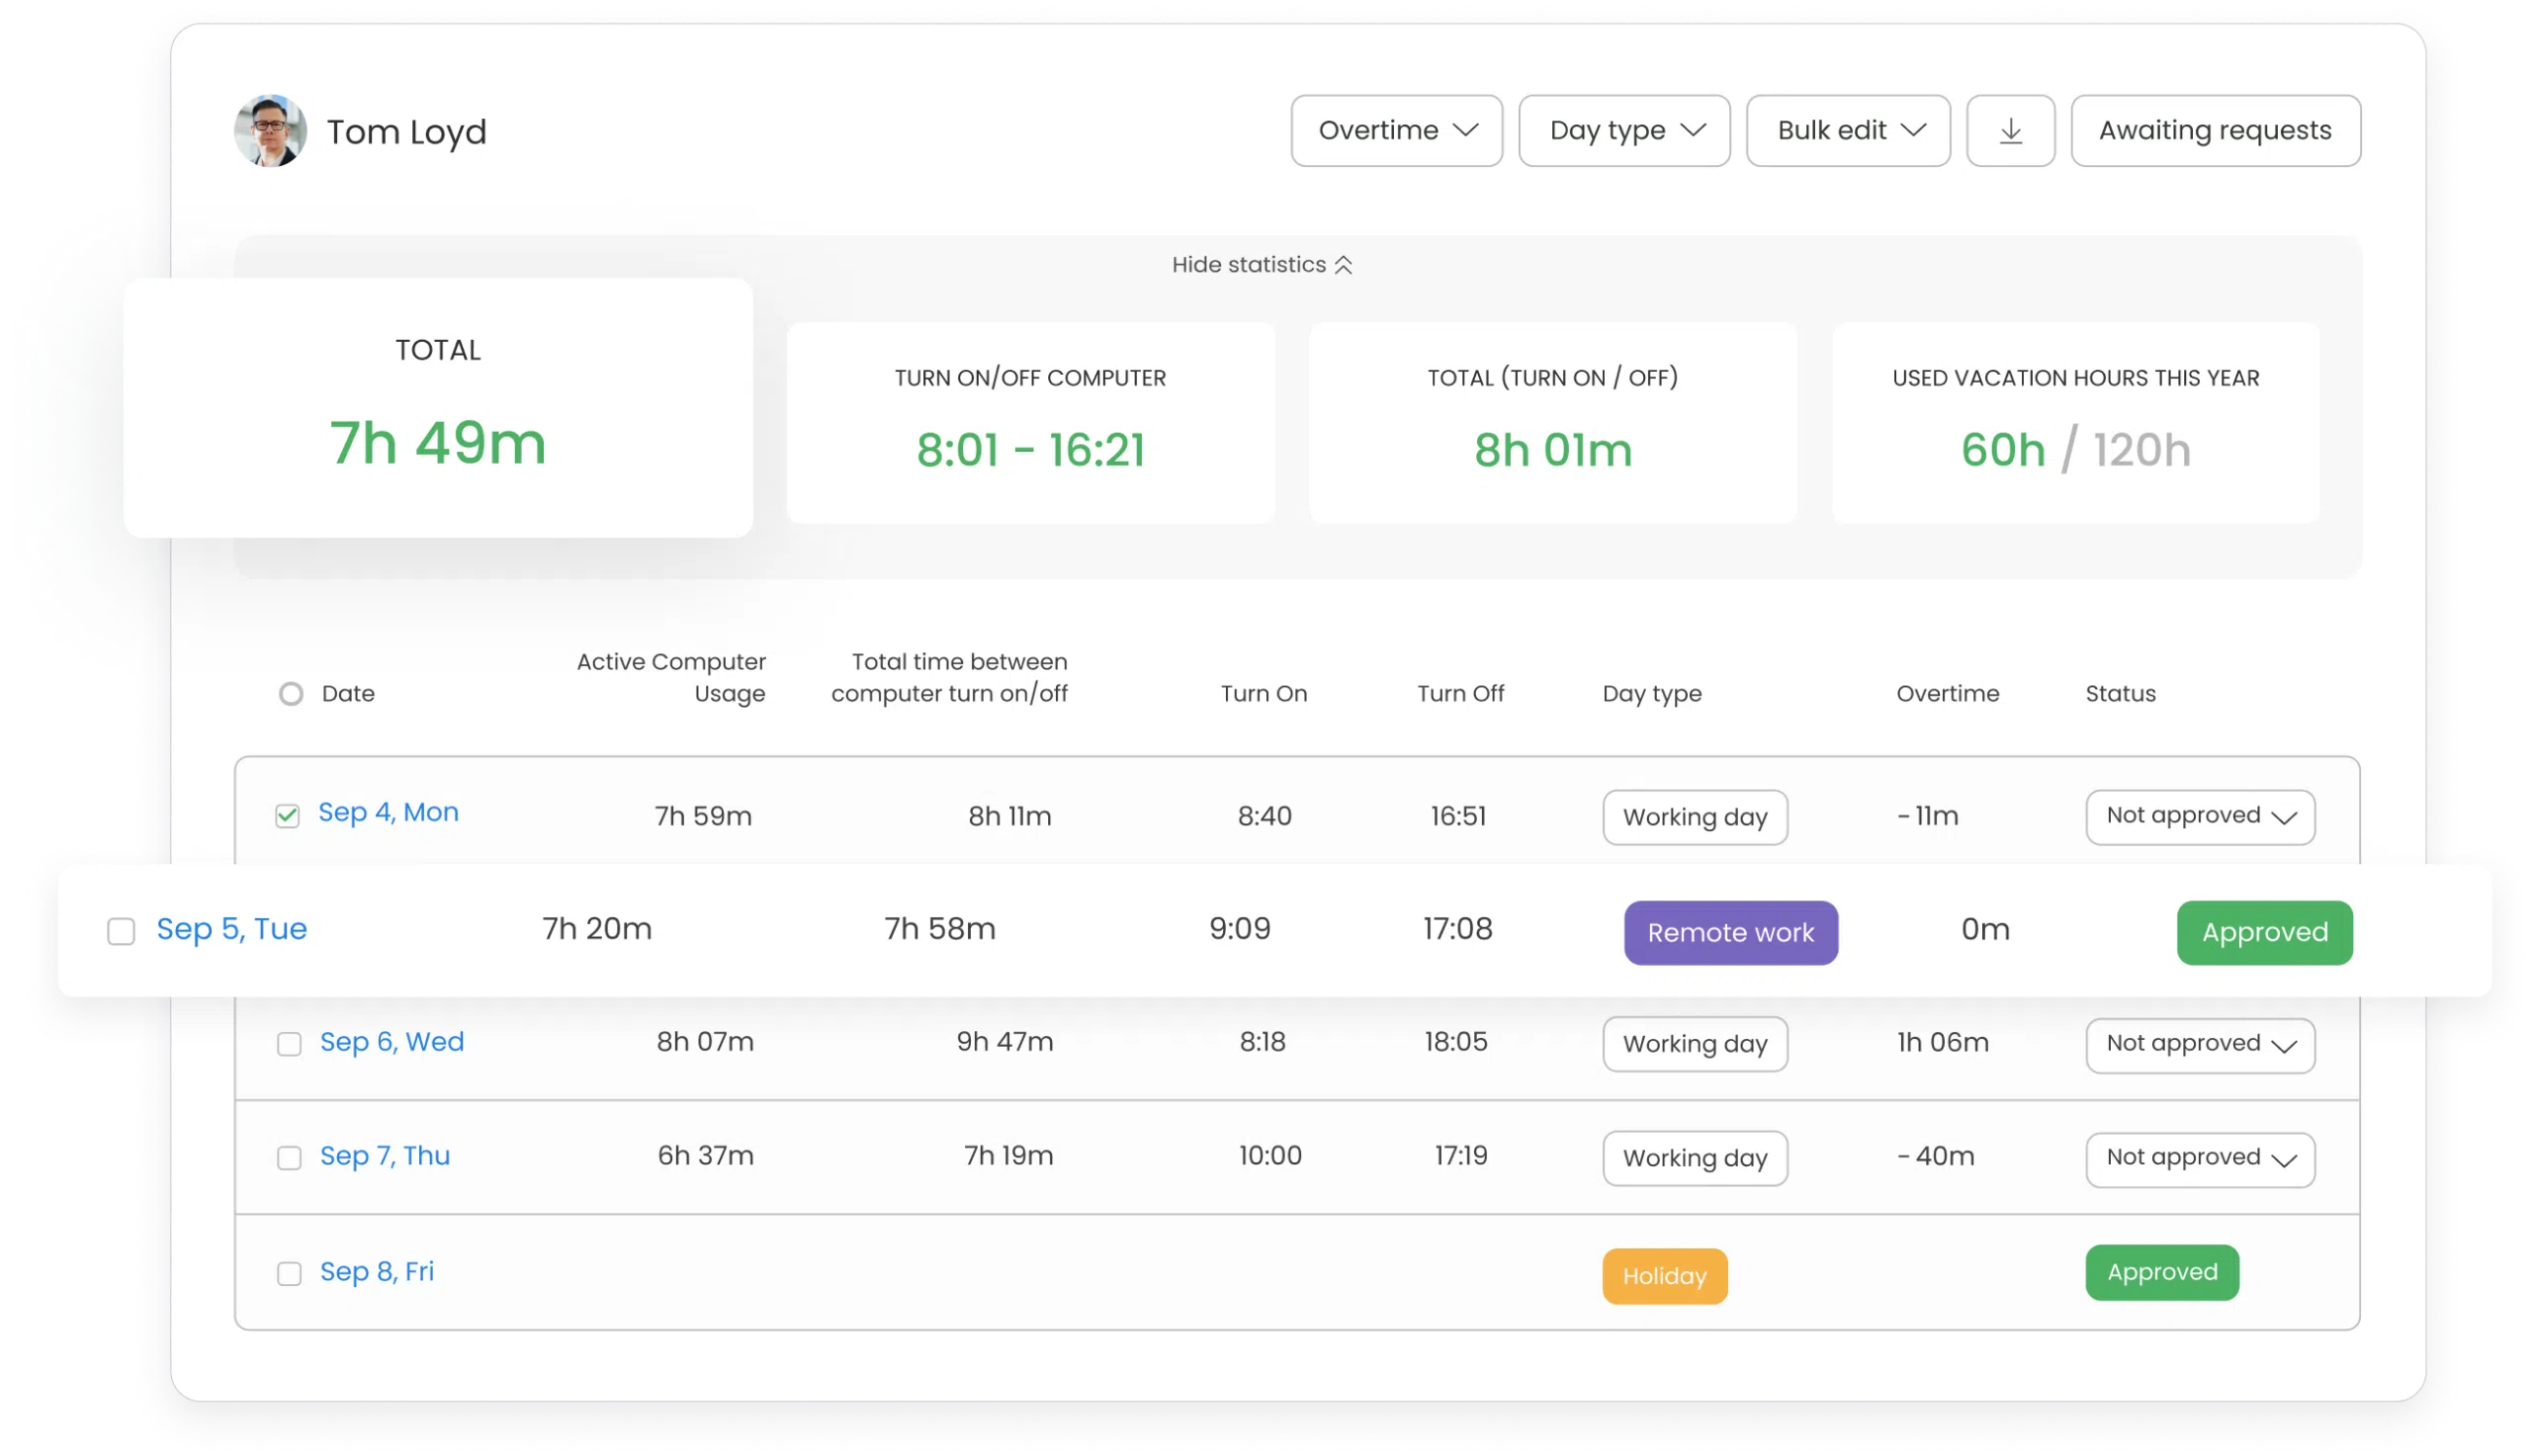Viewport: 2531px width, 1456px height.
Task: Click the 8:01 - 16:21 turn on/off card
Action: pos(1030,422)
